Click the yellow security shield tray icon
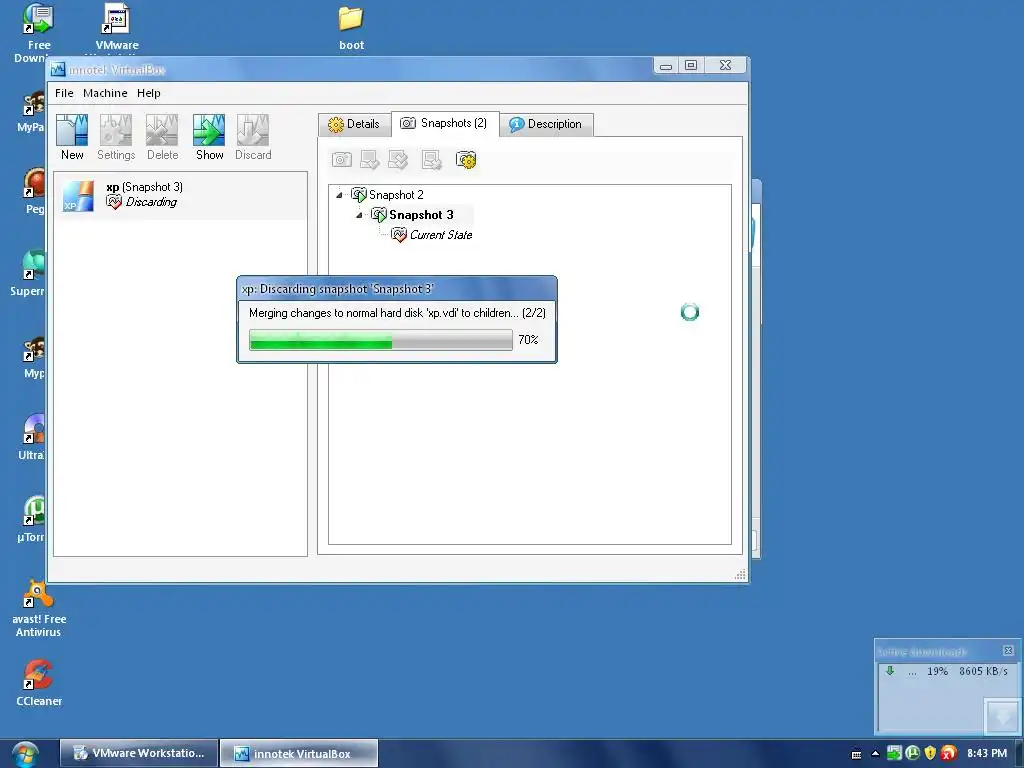 pyautogui.click(x=931, y=753)
